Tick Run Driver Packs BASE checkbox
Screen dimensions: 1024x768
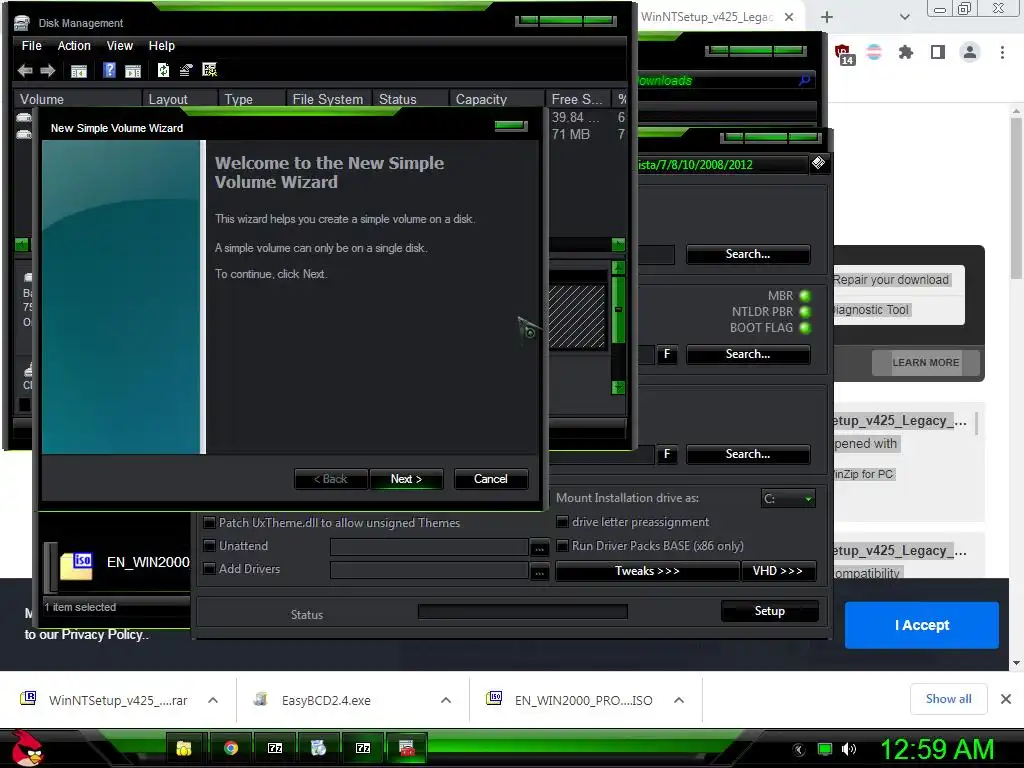[x=562, y=545]
